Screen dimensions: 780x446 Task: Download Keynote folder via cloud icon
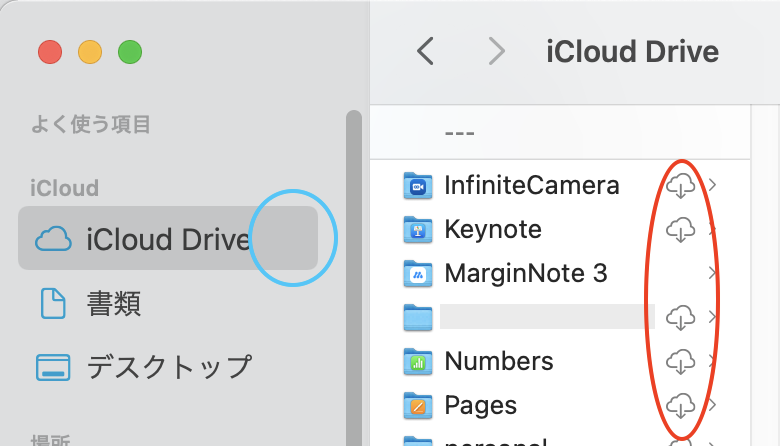[x=680, y=229]
